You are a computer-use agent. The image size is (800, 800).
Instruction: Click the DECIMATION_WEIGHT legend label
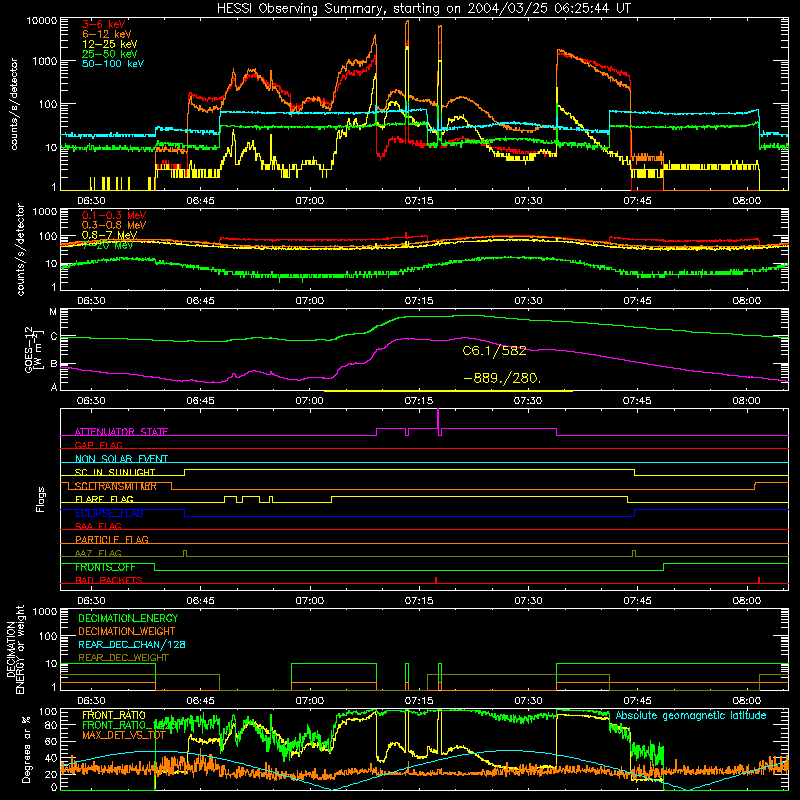(x=127, y=631)
